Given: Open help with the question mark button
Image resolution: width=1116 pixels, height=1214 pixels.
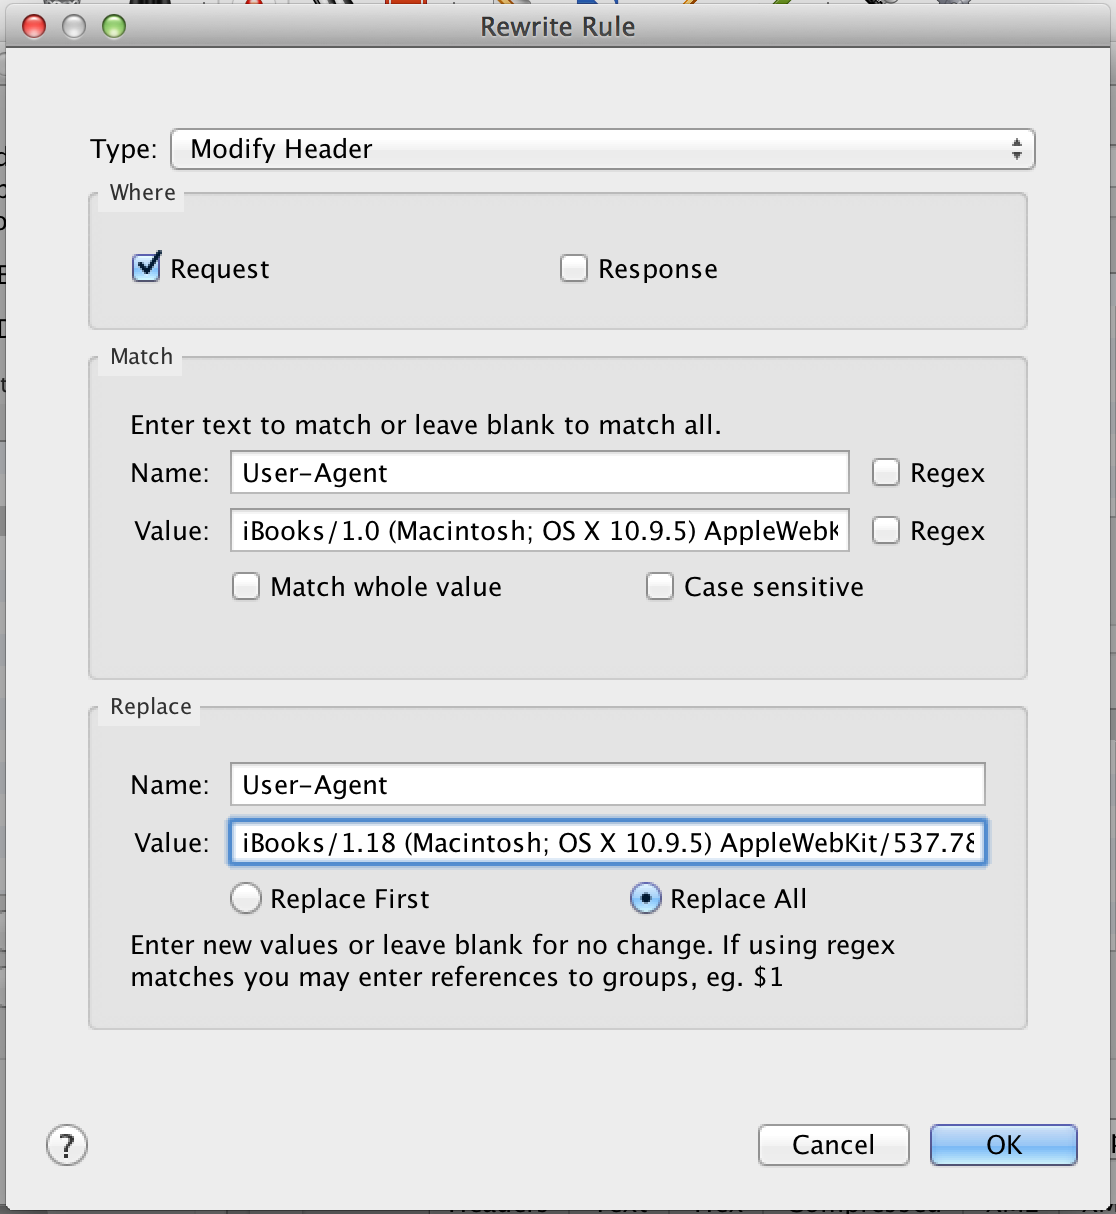Looking at the screenshot, I should pyautogui.click(x=67, y=1145).
